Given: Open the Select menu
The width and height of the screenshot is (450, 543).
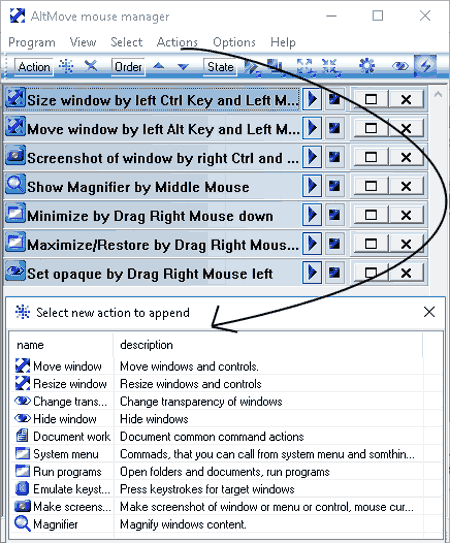Looking at the screenshot, I should 126,42.
